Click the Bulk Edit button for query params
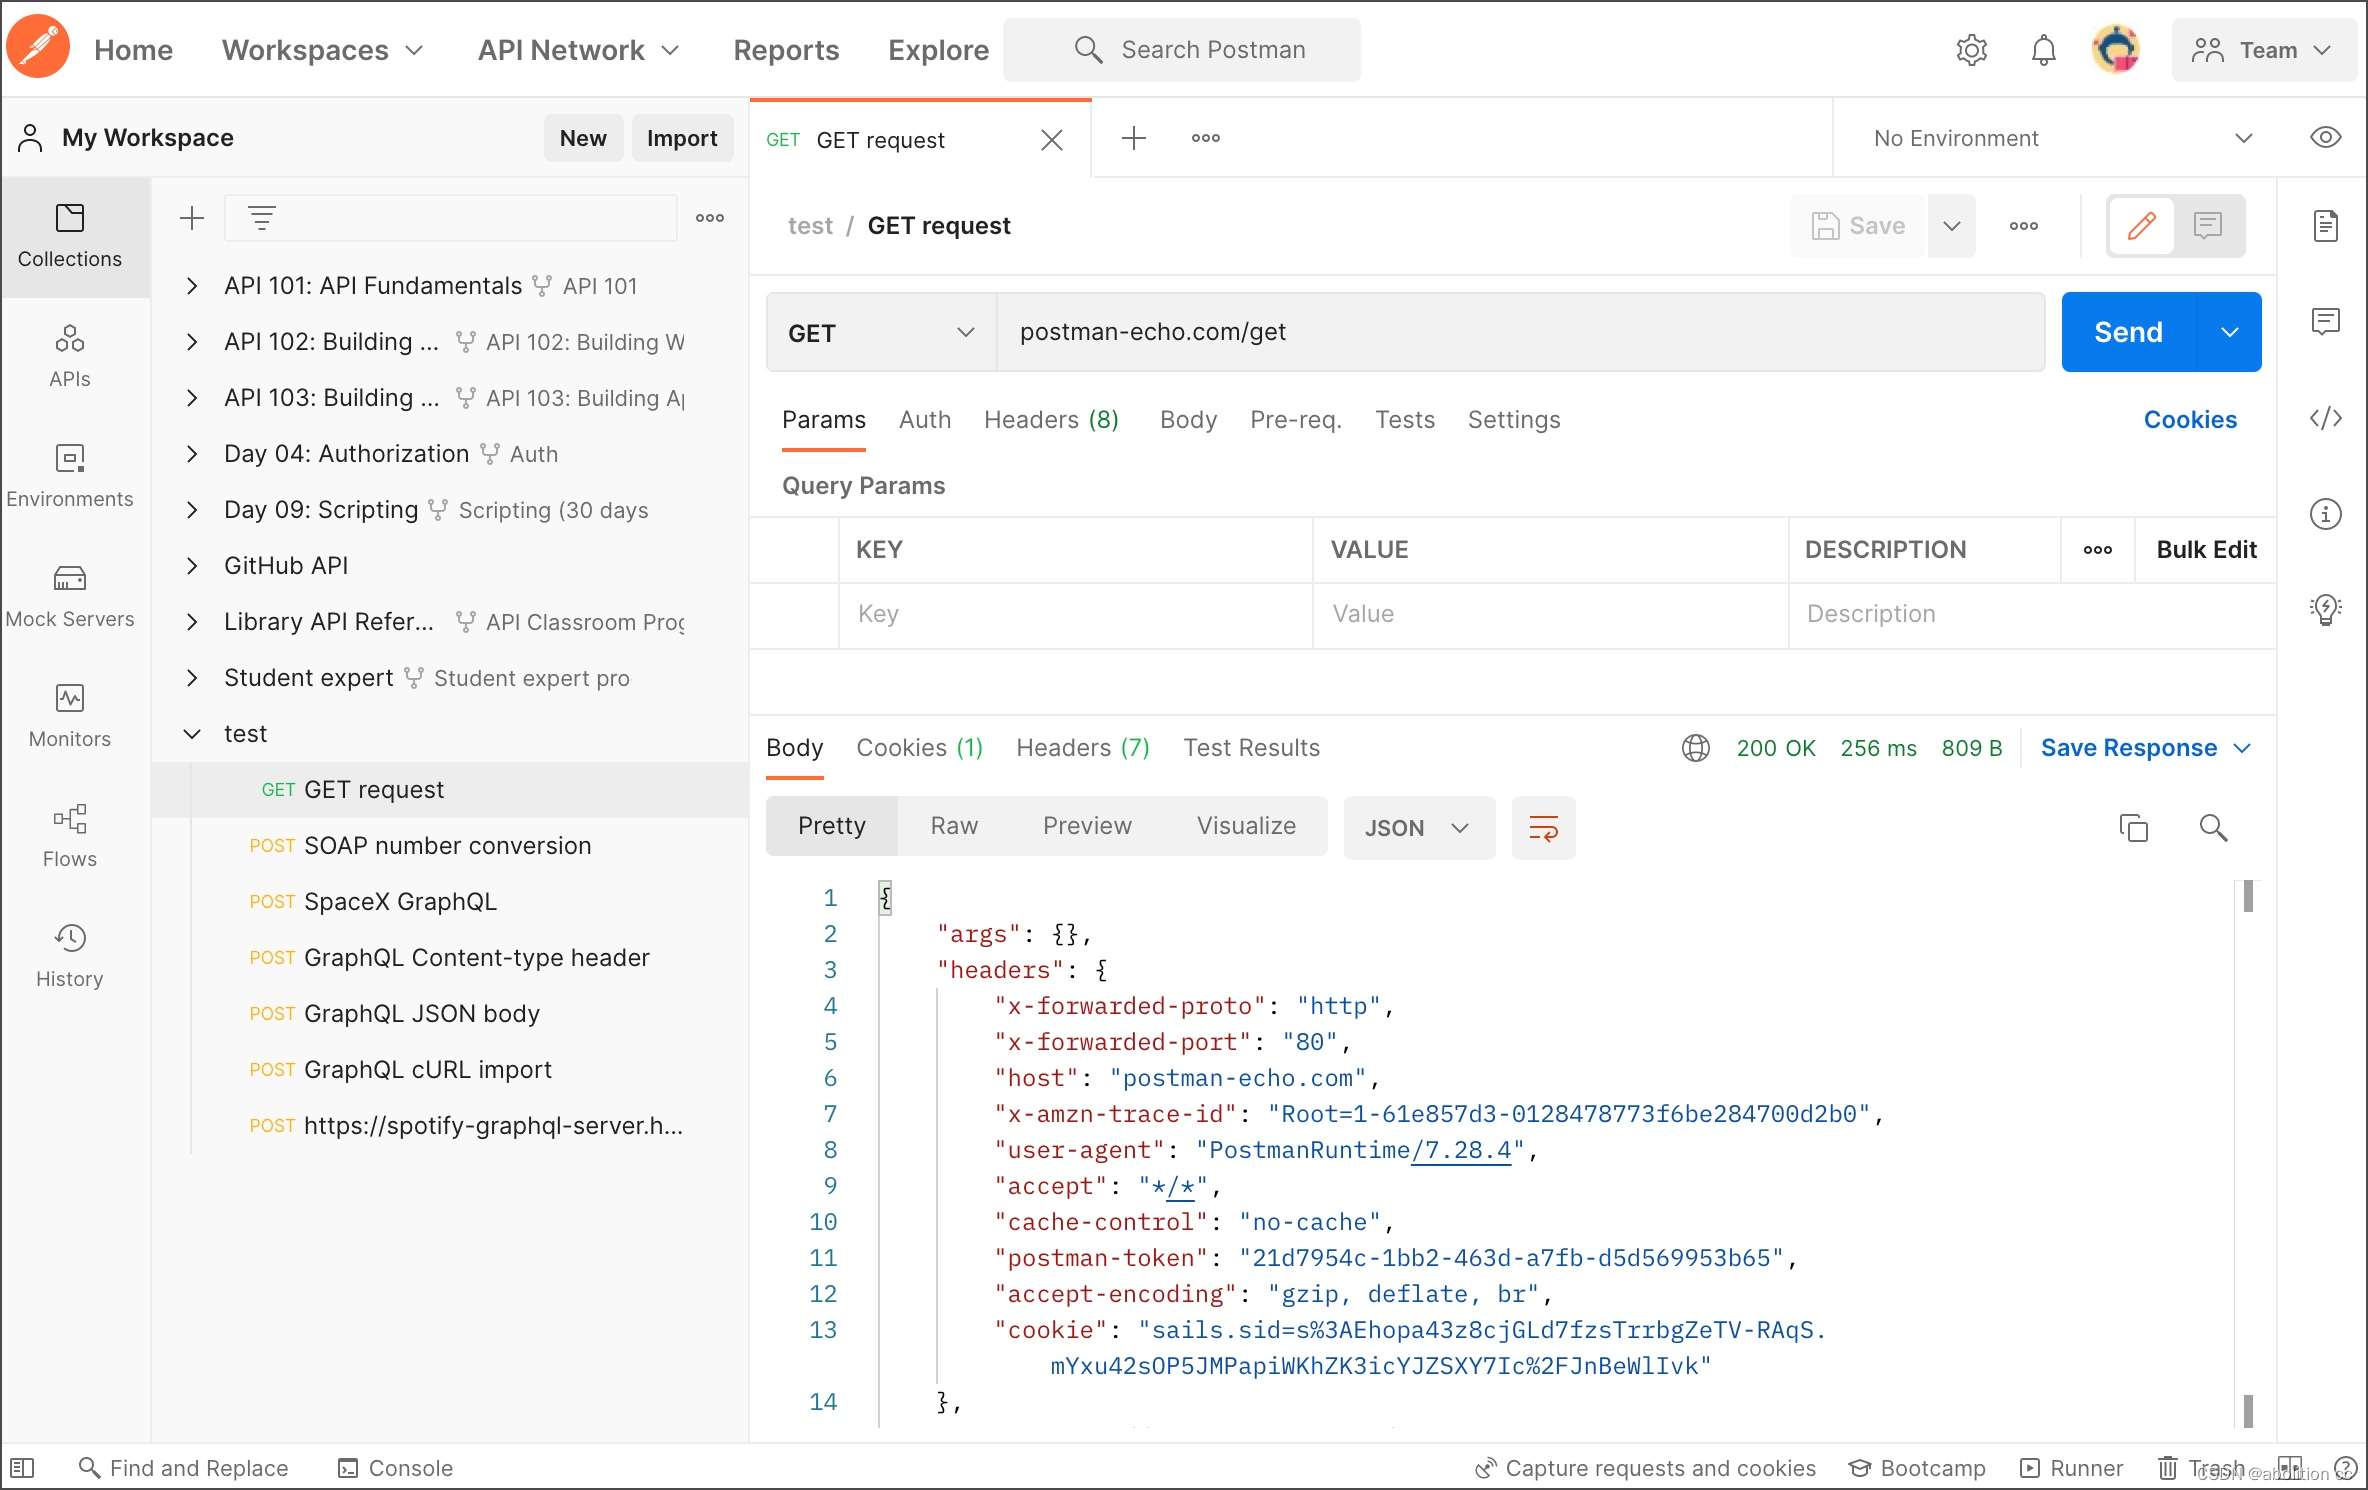This screenshot has height=1490, width=2368. 2205,549
